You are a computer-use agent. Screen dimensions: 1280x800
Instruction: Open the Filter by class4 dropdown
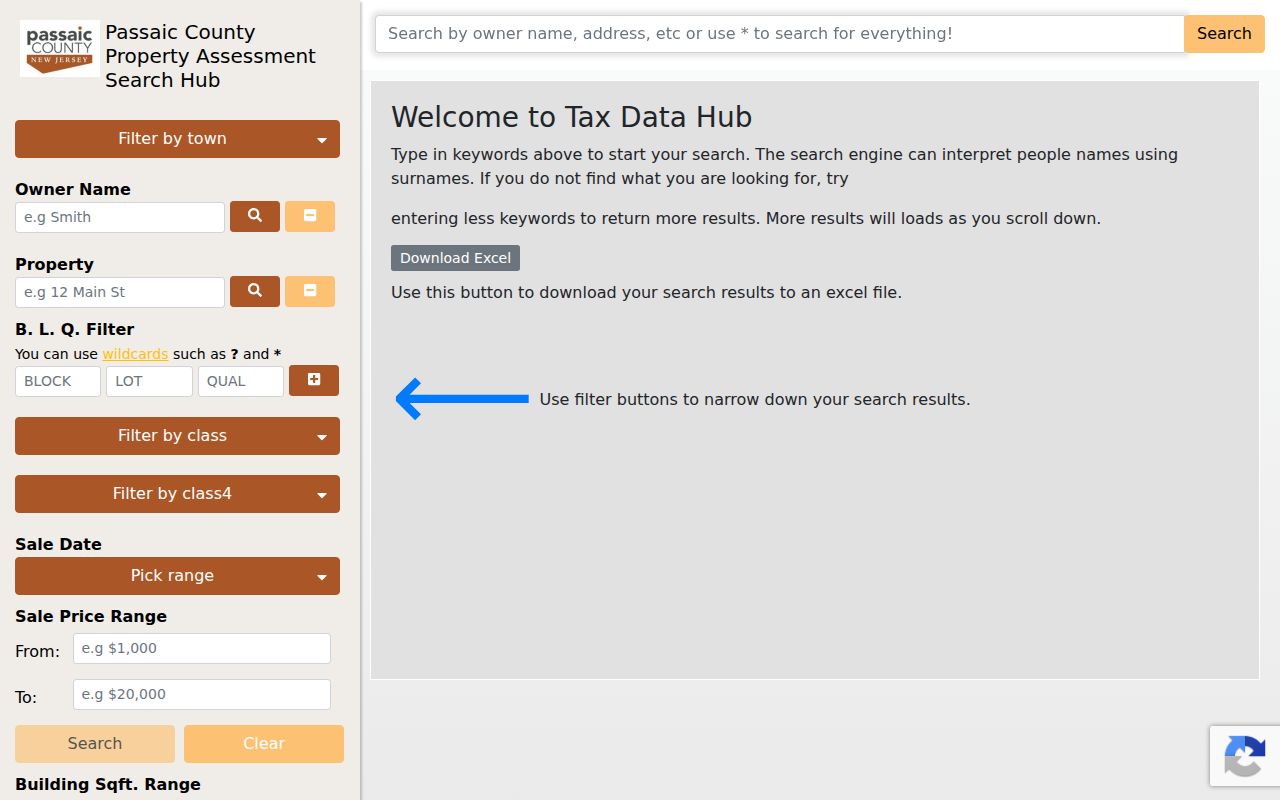pyautogui.click(x=177, y=494)
